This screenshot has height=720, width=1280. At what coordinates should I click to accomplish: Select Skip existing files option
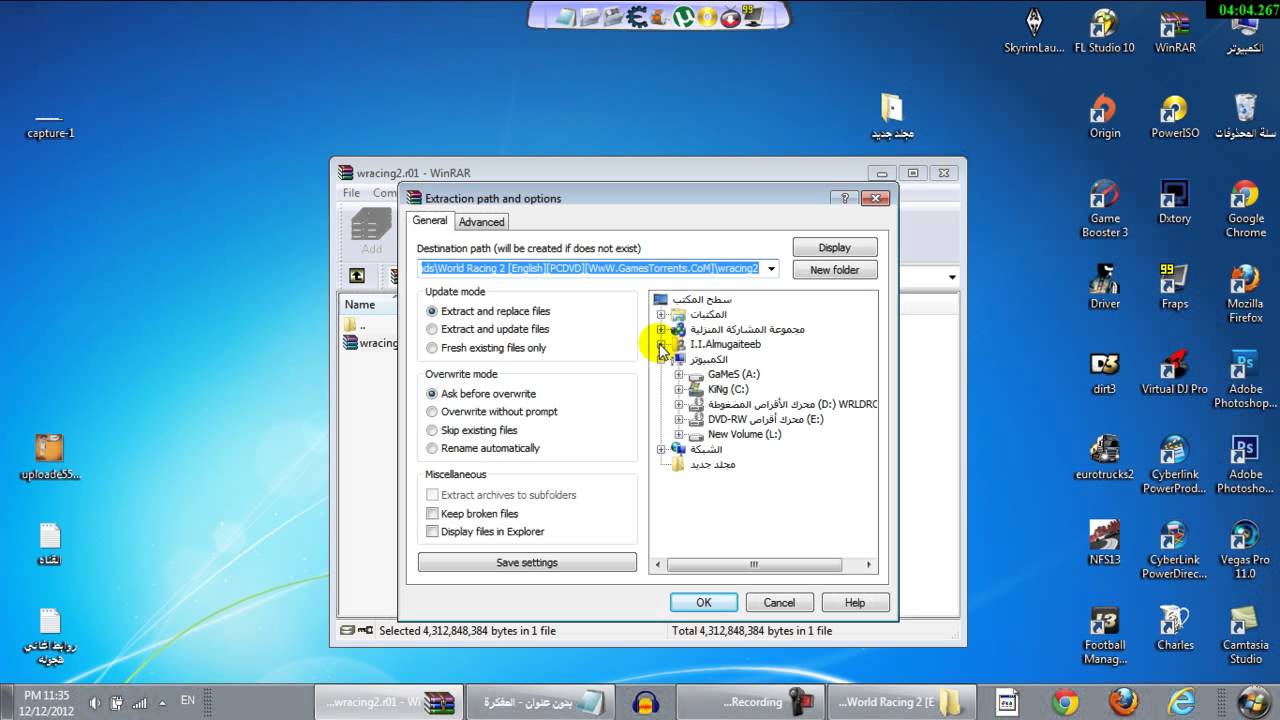[x=472, y=430]
